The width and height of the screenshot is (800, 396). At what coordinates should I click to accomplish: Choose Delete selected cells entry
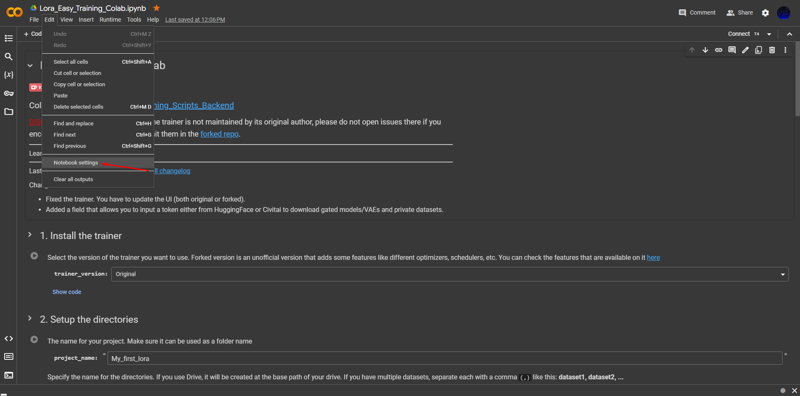click(98, 107)
